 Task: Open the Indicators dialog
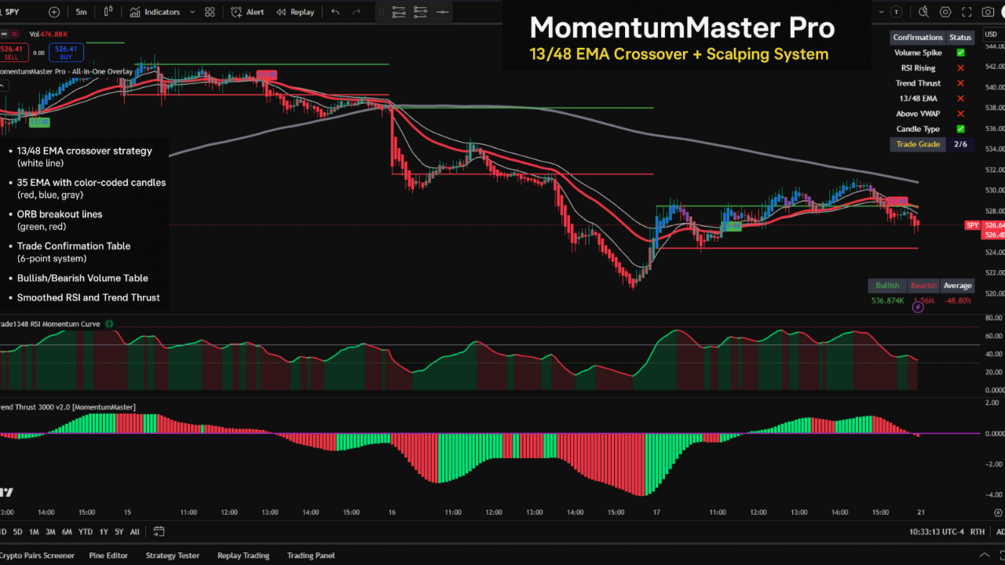(155, 12)
